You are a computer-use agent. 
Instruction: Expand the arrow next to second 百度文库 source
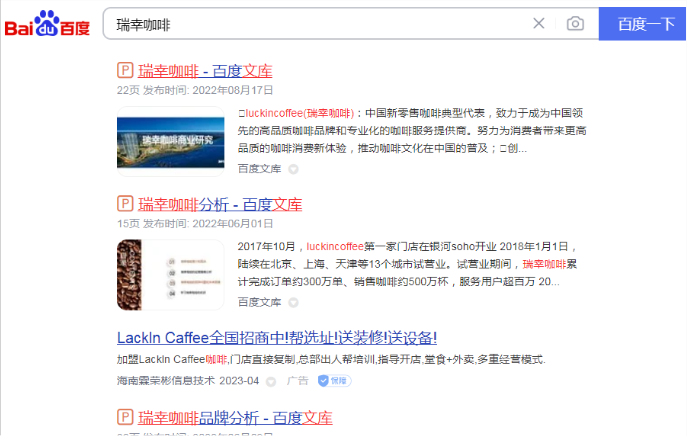tap(294, 302)
